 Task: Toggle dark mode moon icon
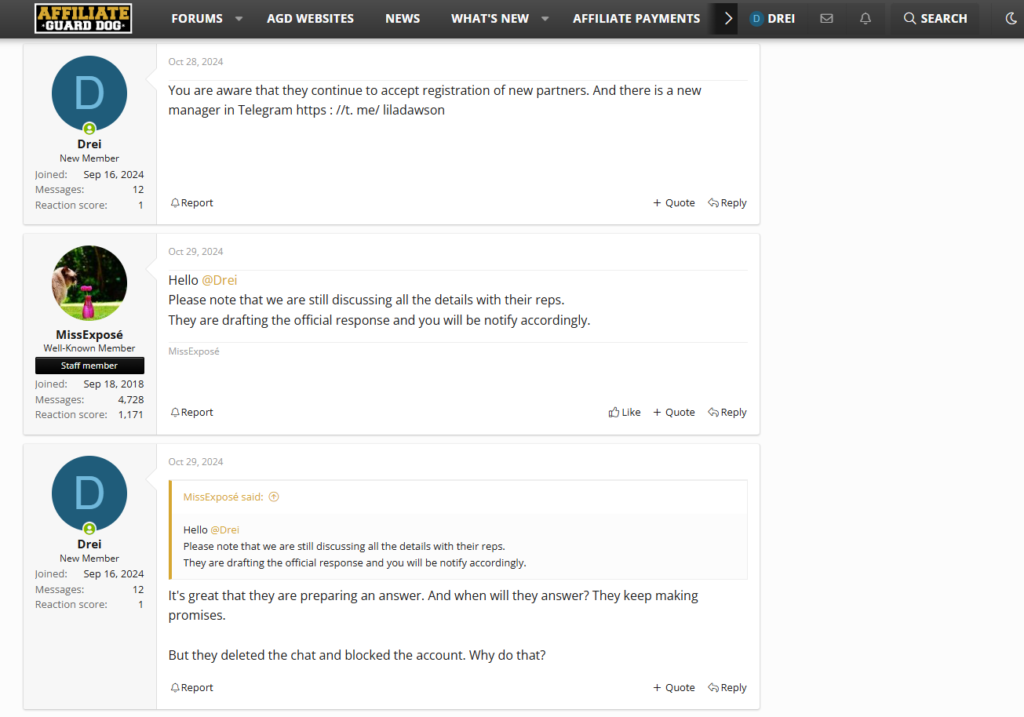coord(1010,18)
